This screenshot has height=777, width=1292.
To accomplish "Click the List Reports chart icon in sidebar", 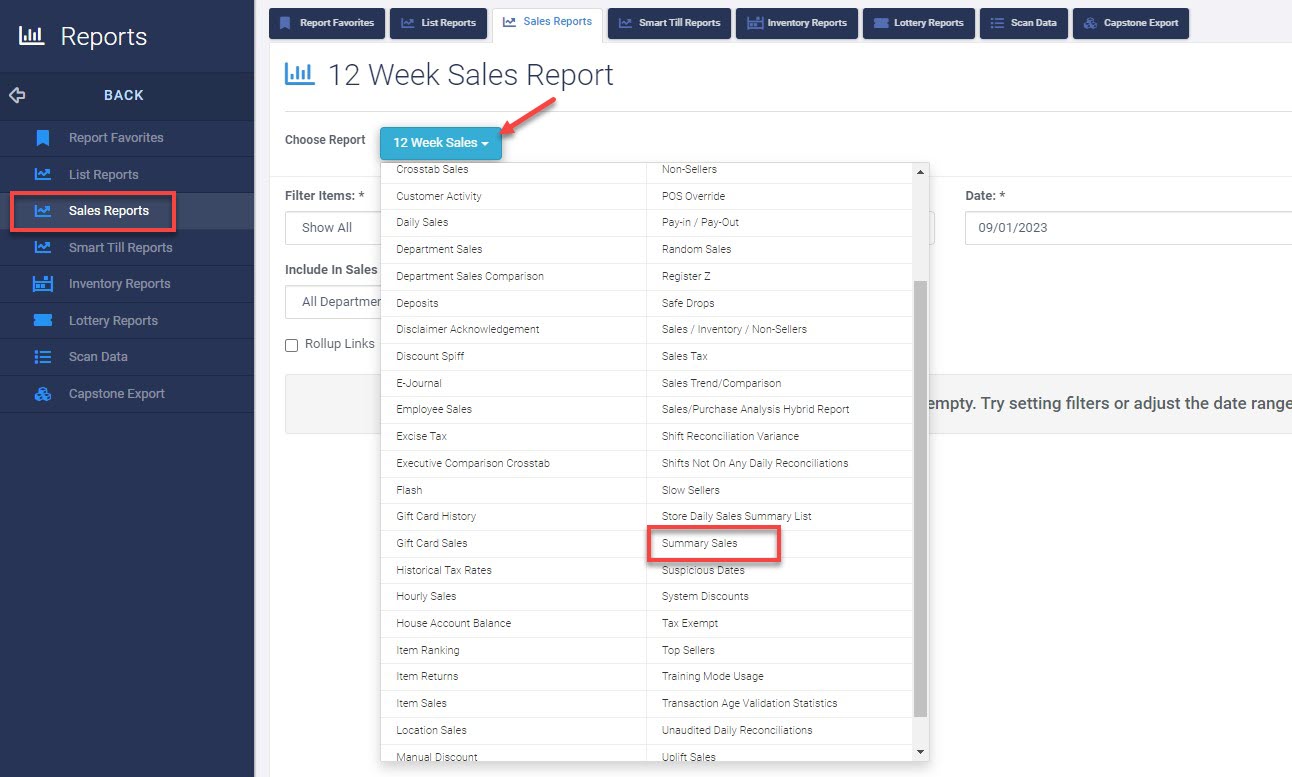I will coord(42,174).
